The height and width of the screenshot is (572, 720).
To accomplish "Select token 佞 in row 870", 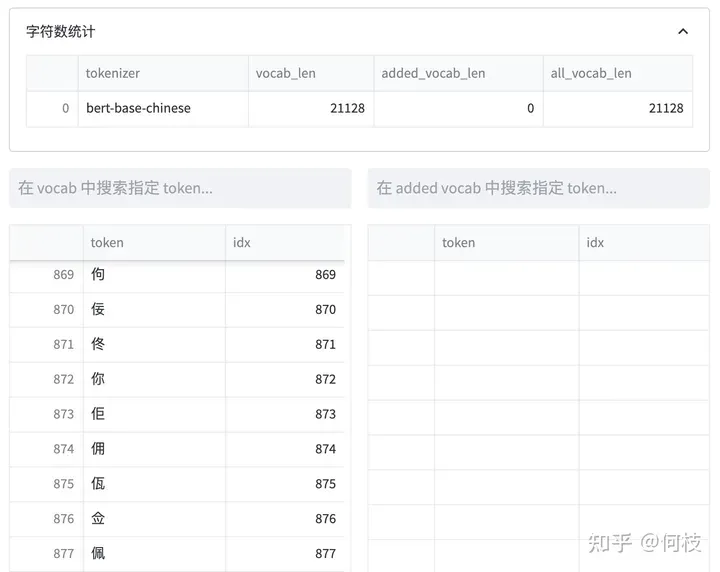I will point(154,310).
